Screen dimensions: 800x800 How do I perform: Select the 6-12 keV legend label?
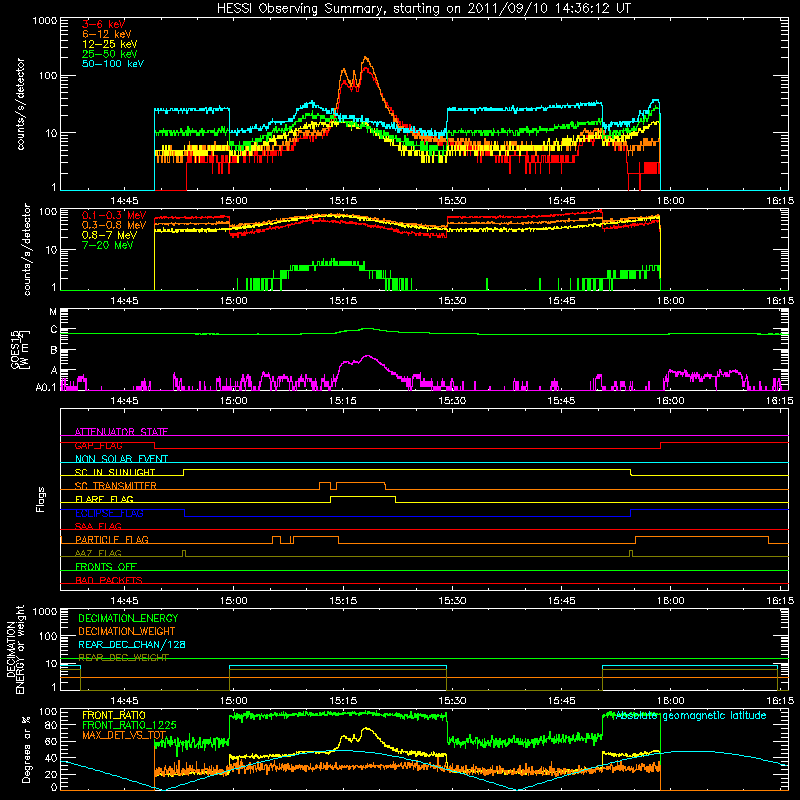[x=107, y=34]
